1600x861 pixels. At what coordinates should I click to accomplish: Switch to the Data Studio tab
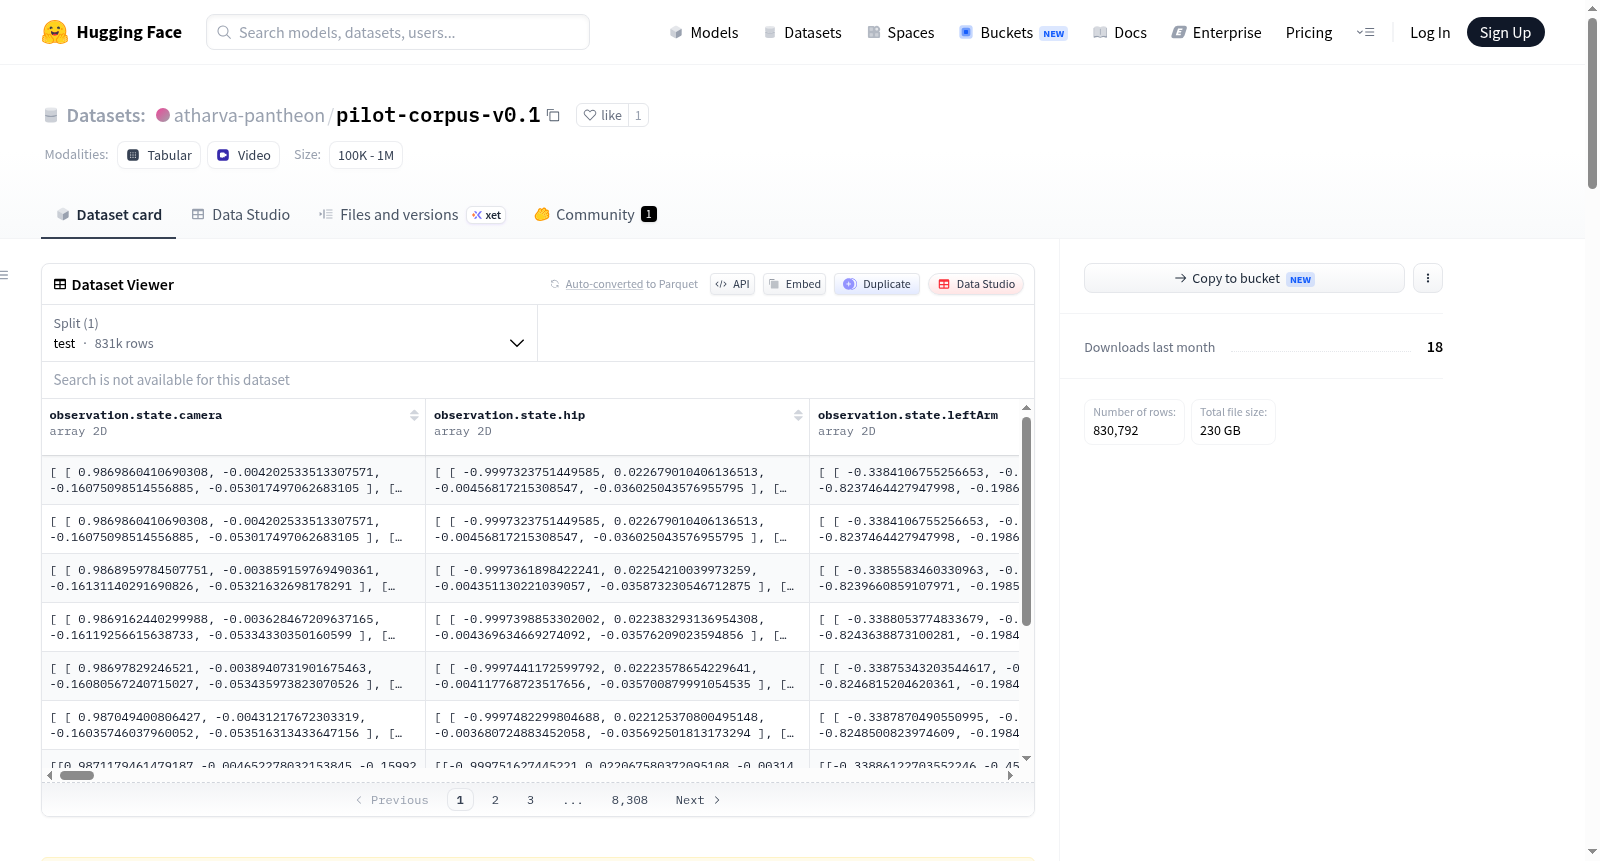tap(241, 214)
